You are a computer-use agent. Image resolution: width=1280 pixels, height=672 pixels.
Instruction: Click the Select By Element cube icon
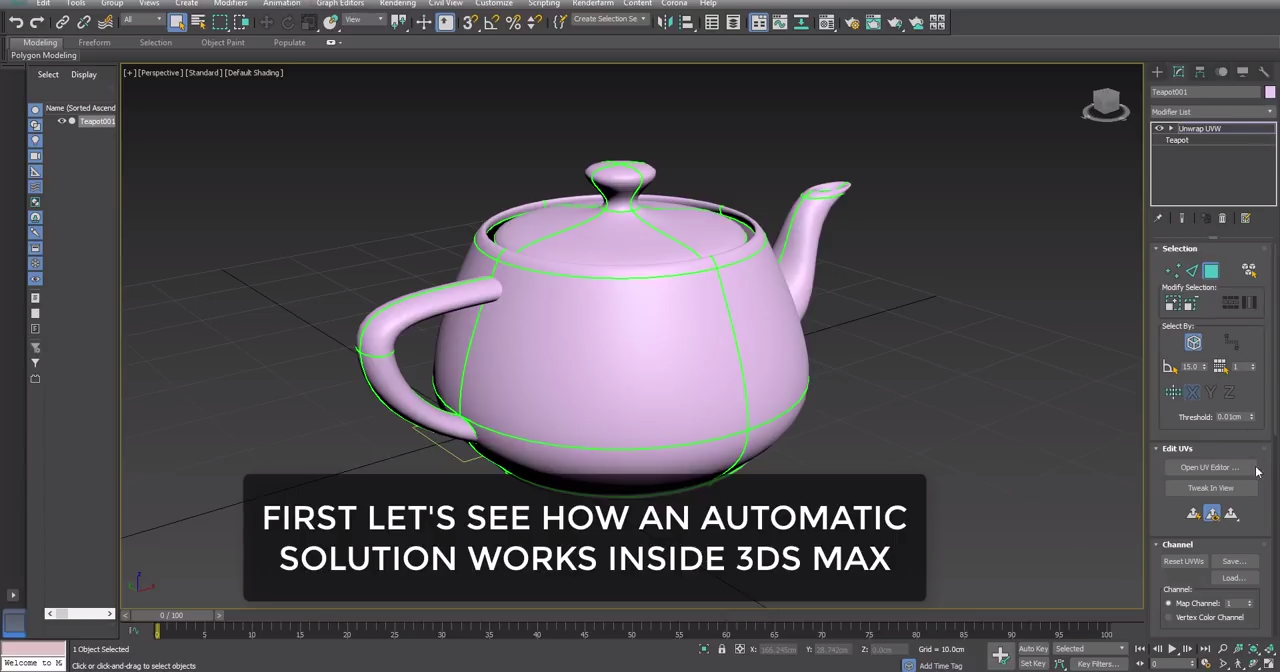click(x=1193, y=343)
